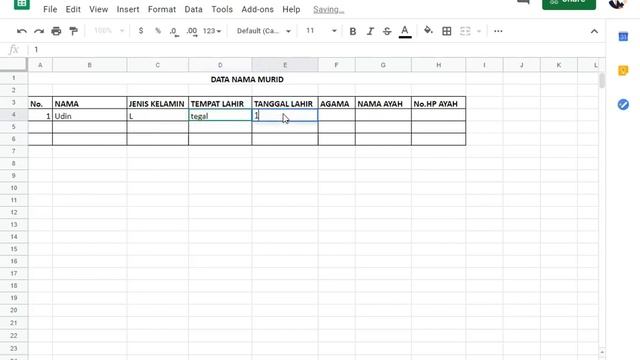Select column E header
The height and width of the screenshot is (360, 640).
285,65
